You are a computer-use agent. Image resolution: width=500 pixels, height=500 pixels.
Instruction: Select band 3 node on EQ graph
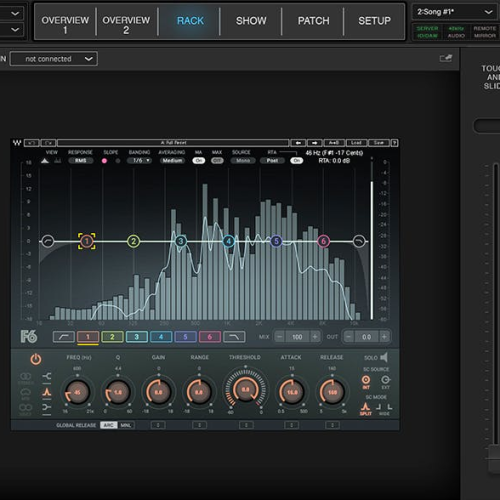click(x=180, y=241)
